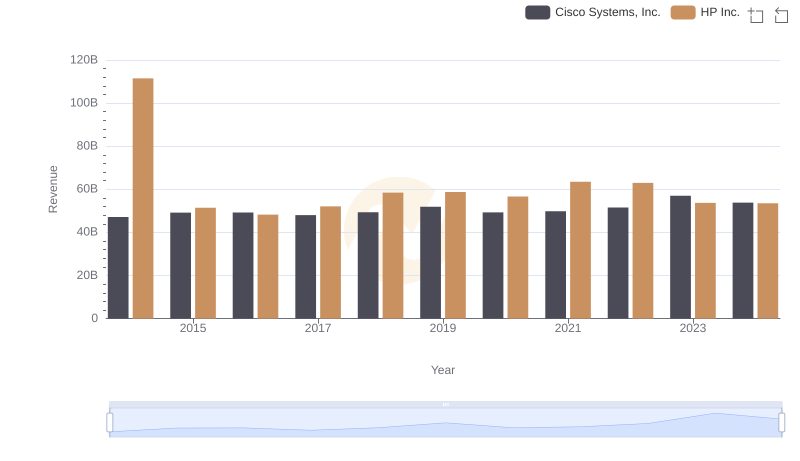Click the Cisco Systems, Inc. legend label
Viewport: 800px width, 461px height.
tap(608, 12)
